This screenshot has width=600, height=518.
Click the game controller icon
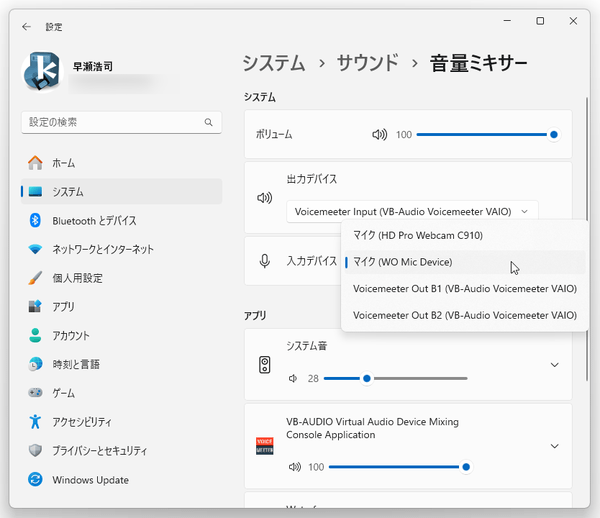point(35,393)
